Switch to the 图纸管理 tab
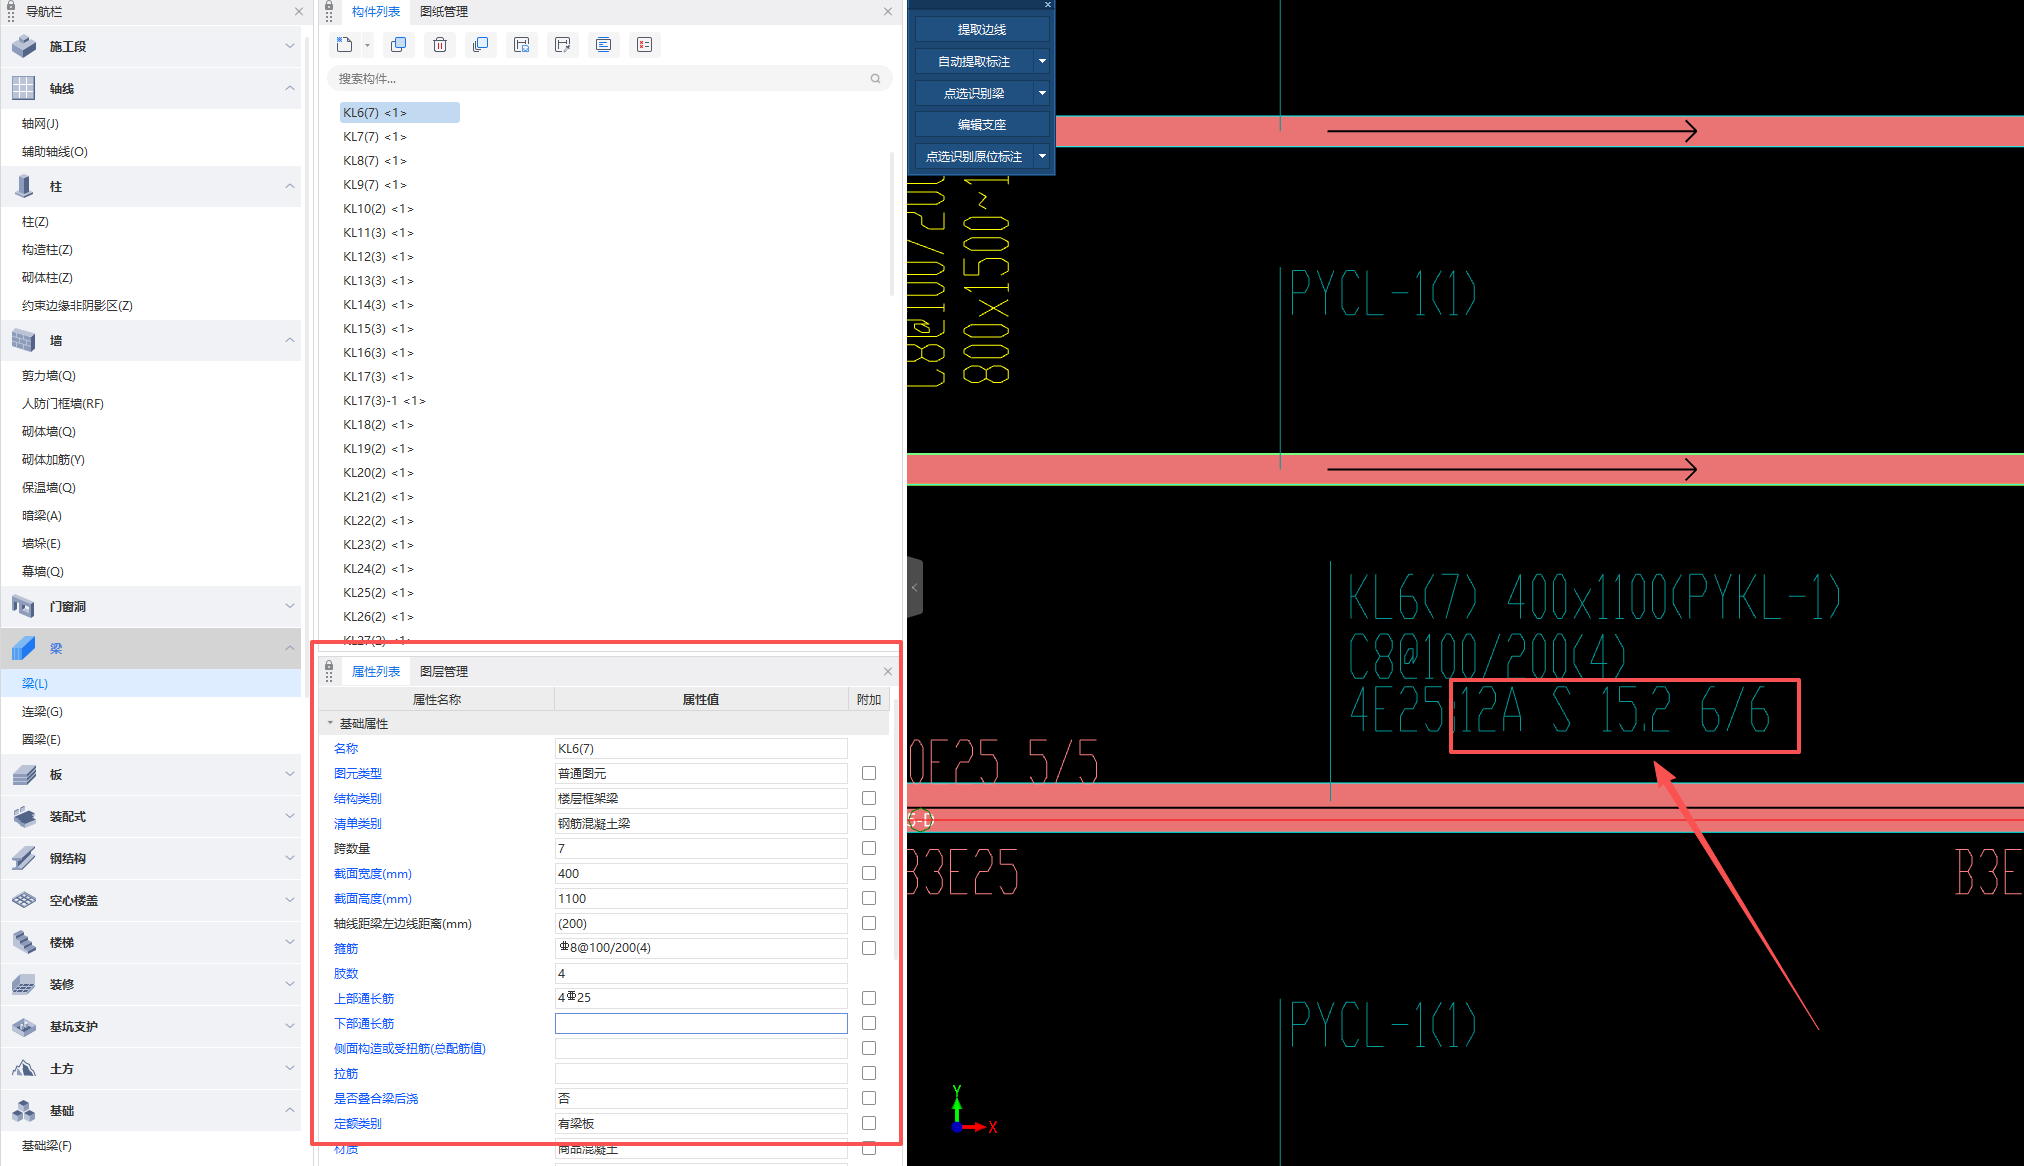2024x1166 pixels. (444, 12)
